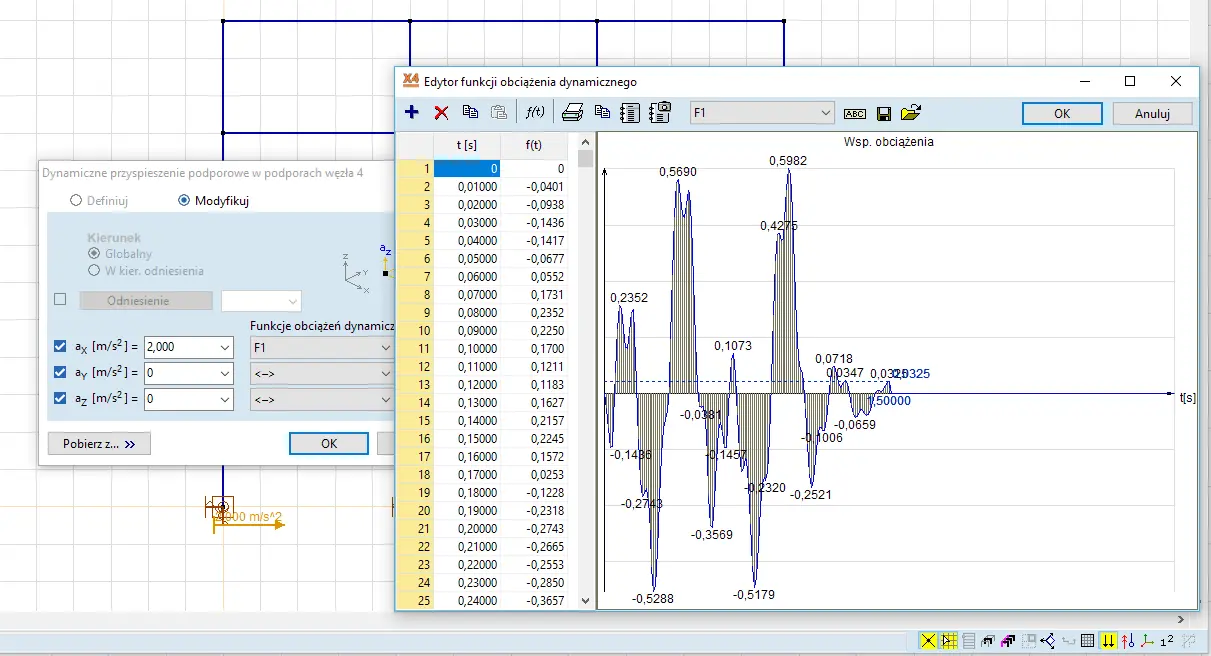Open the f(t) function definition tool

(x=535, y=113)
